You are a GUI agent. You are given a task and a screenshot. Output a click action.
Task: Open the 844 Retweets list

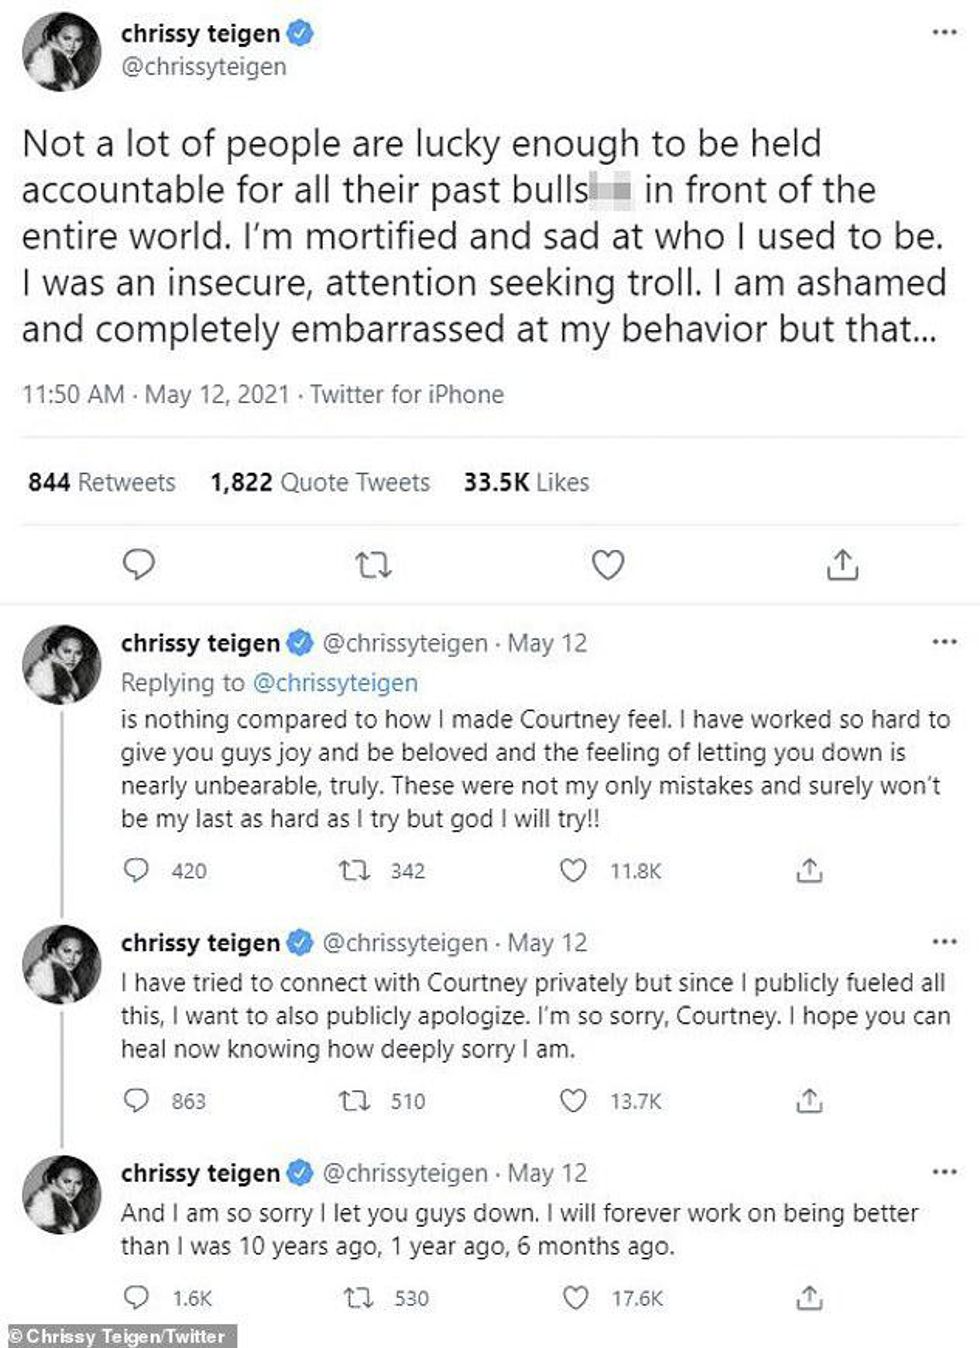tap(102, 482)
